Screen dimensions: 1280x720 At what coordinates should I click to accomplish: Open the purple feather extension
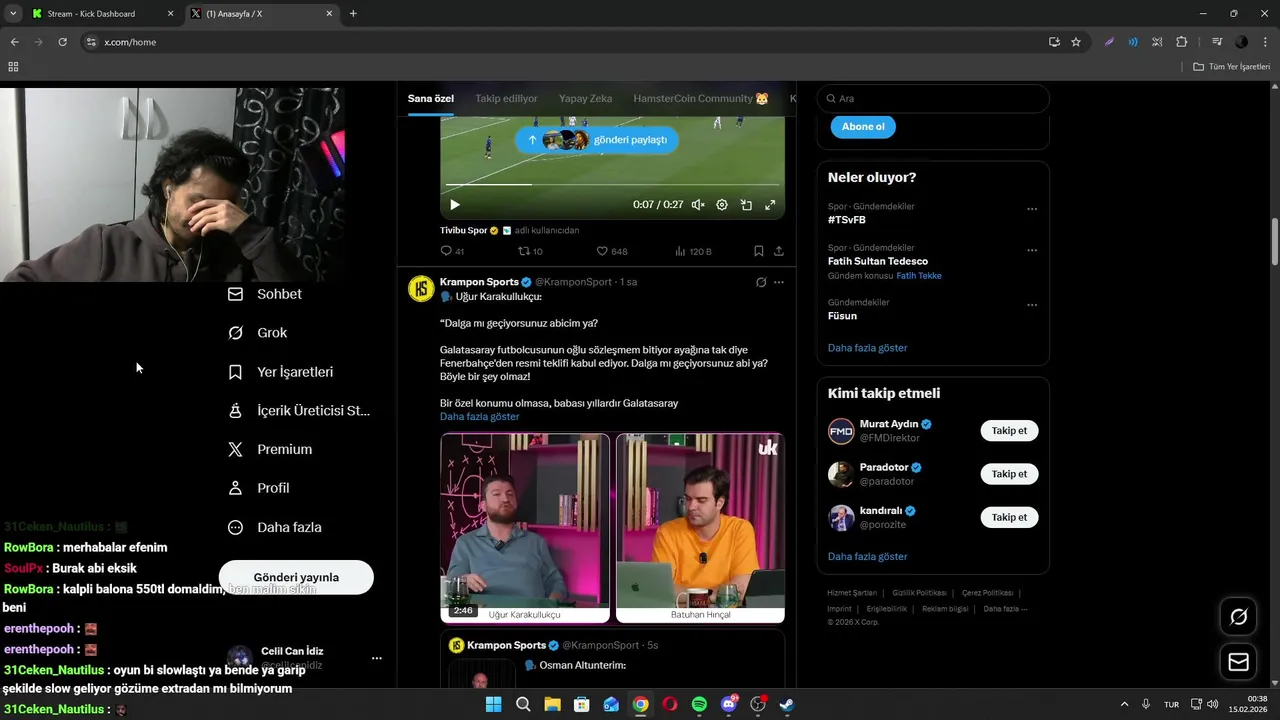coord(1109,42)
